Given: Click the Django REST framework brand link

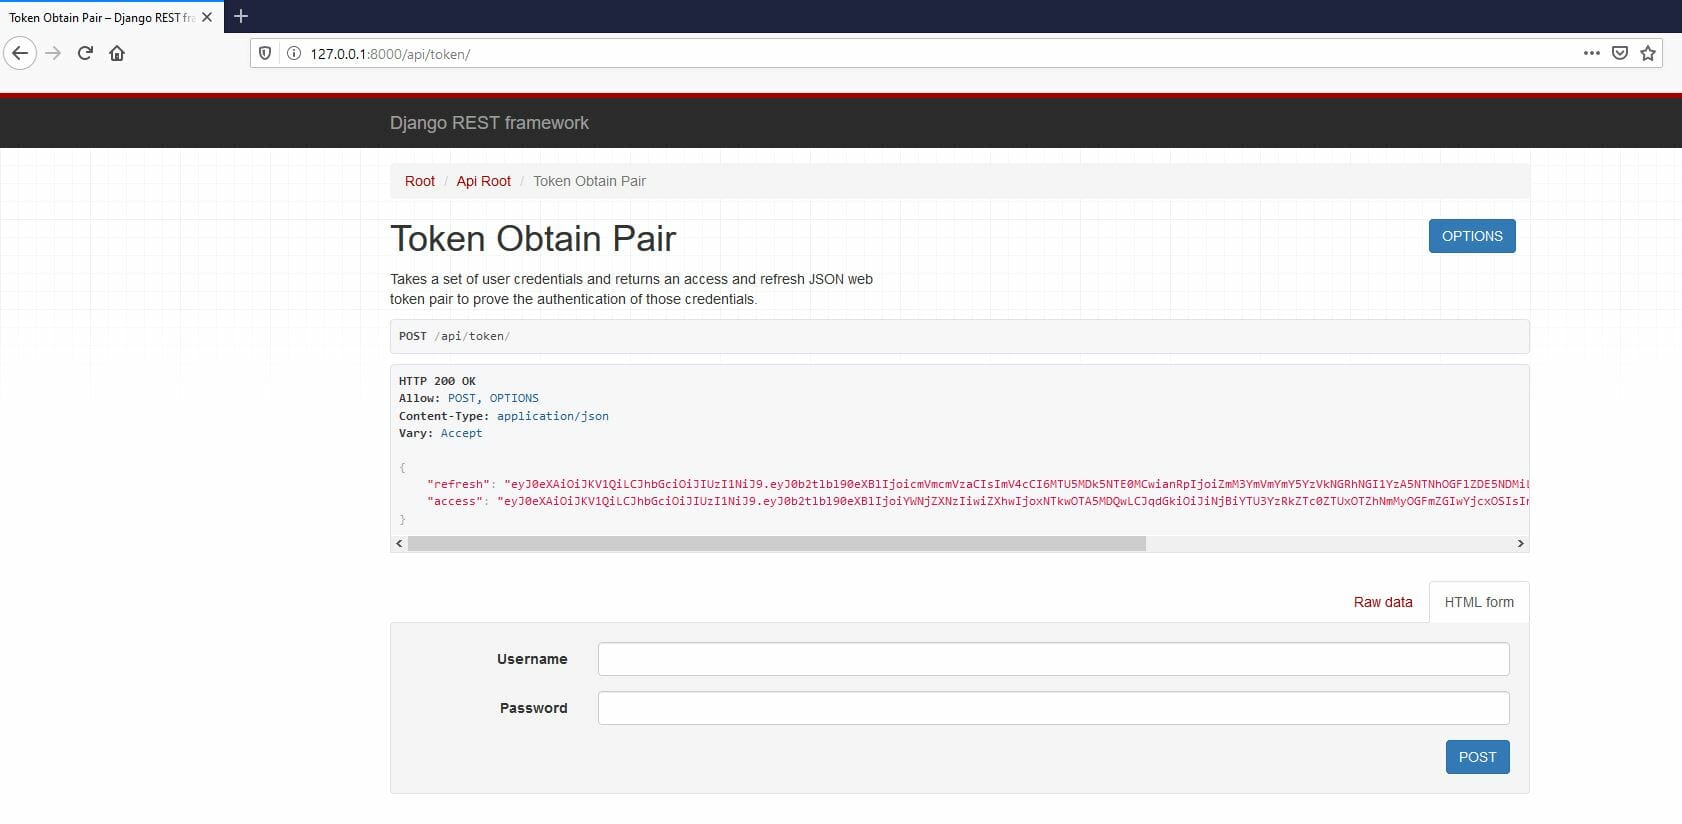Looking at the screenshot, I should click(x=489, y=123).
